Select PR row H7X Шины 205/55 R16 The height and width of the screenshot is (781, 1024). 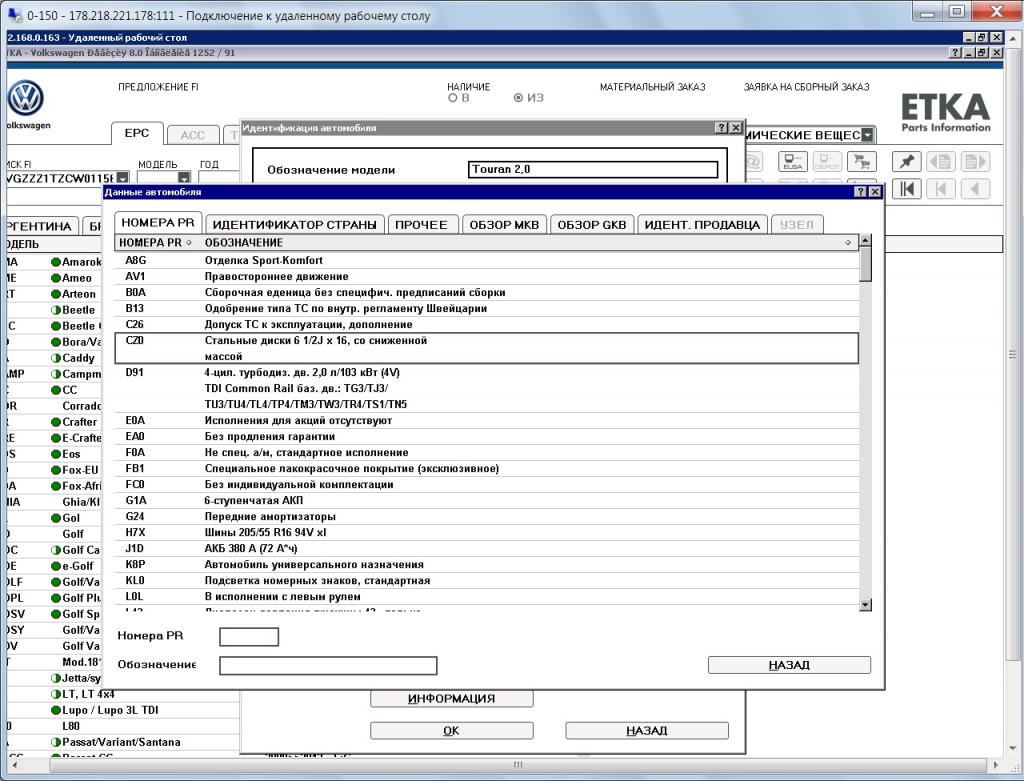click(487, 532)
